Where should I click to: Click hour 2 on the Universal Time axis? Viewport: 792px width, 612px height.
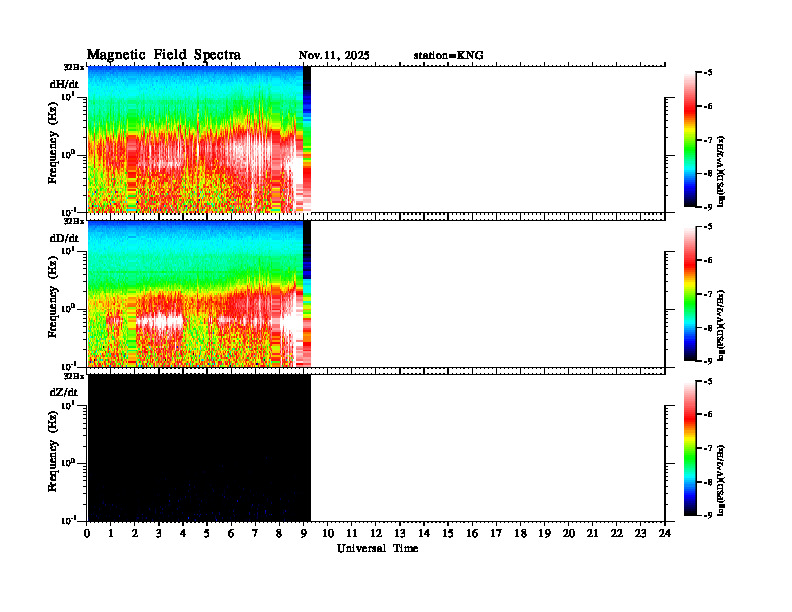(x=135, y=533)
